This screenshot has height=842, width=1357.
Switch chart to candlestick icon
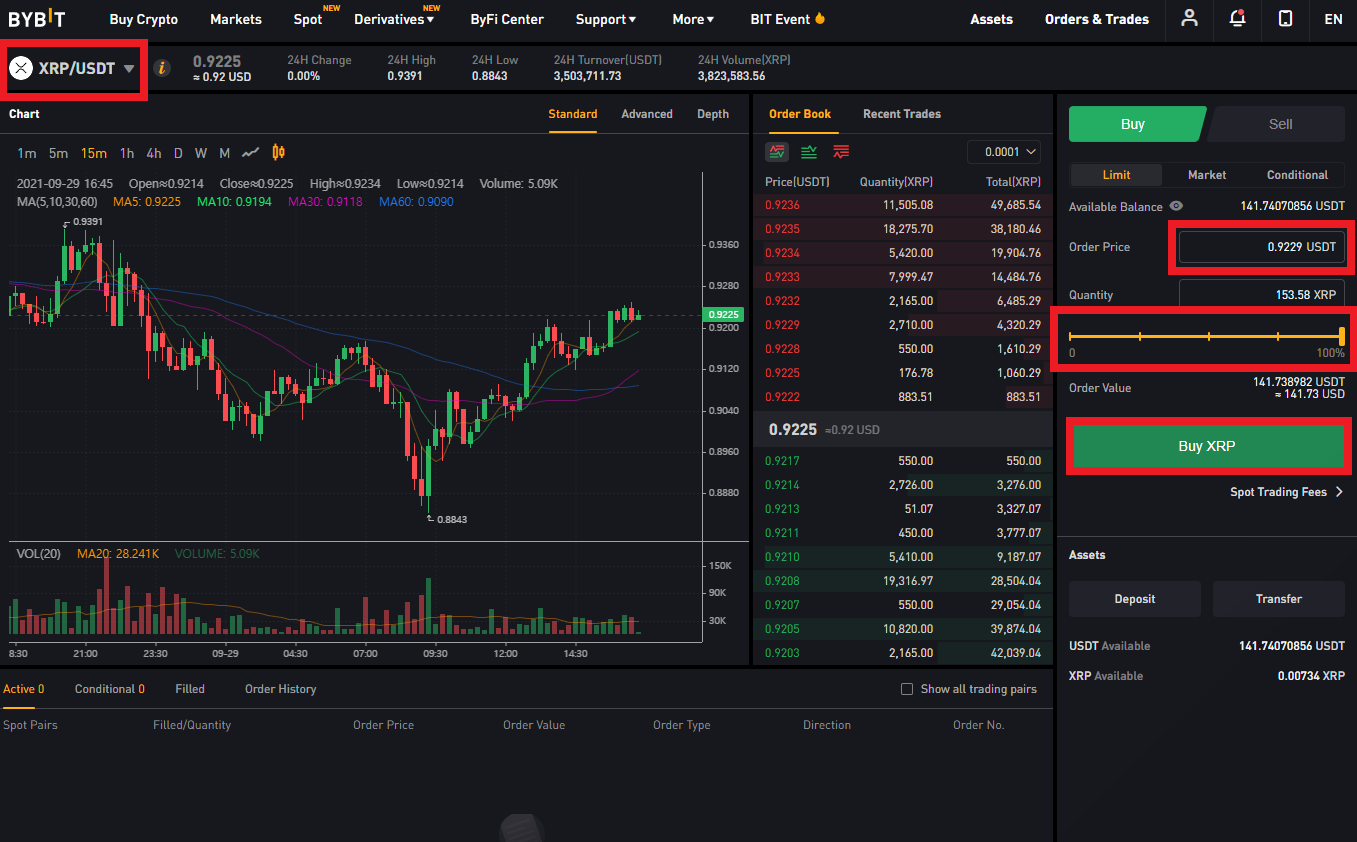point(279,153)
